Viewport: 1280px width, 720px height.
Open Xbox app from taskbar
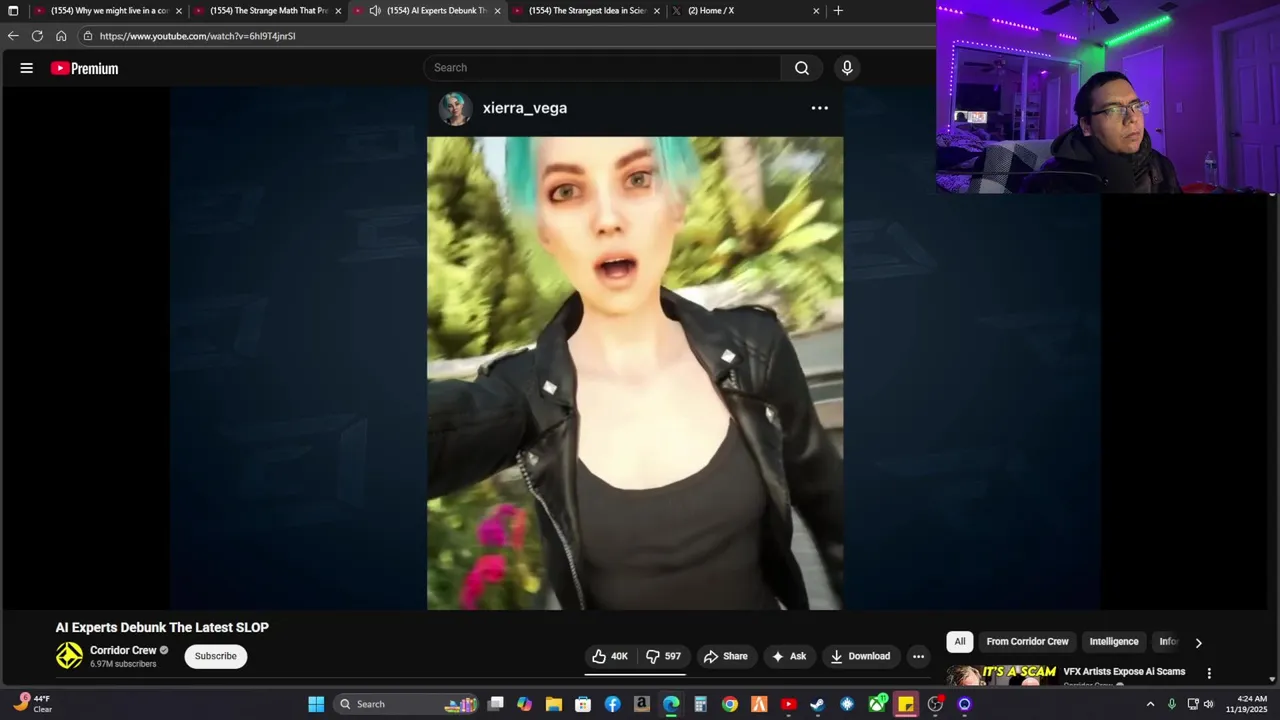pos(877,704)
